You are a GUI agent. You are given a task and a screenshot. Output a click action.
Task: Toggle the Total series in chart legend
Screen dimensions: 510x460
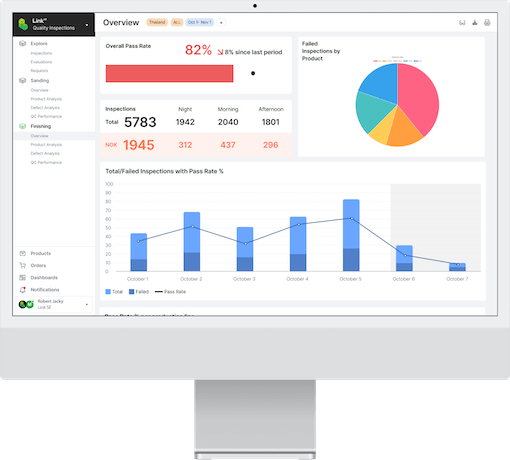click(x=114, y=292)
